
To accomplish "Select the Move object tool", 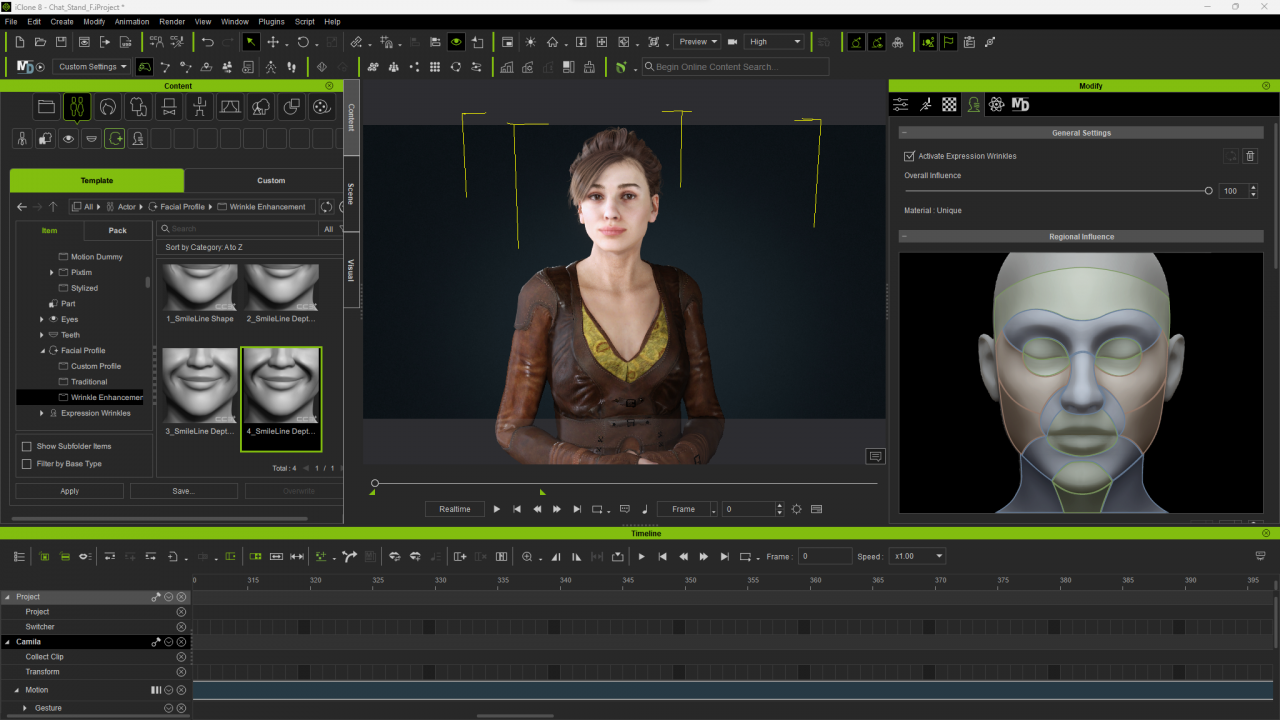I will tap(272, 42).
